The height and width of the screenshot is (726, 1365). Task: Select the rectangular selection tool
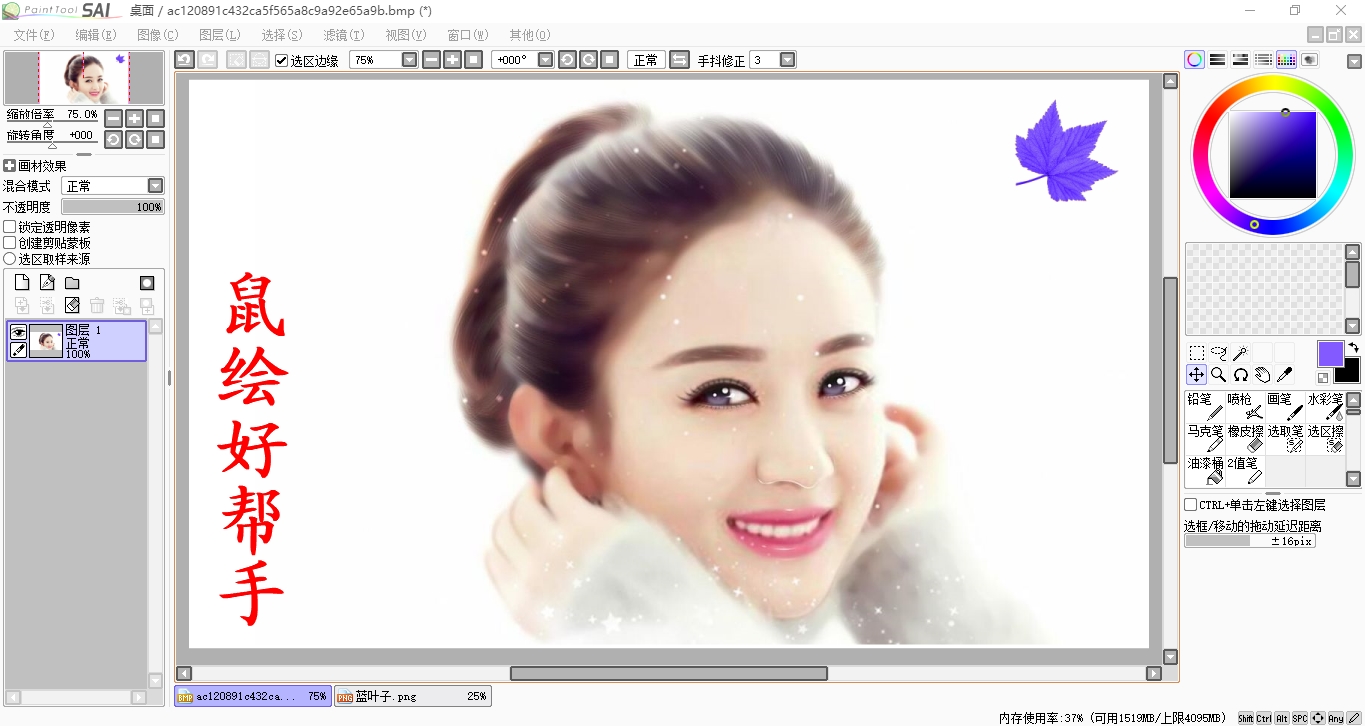1196,352
